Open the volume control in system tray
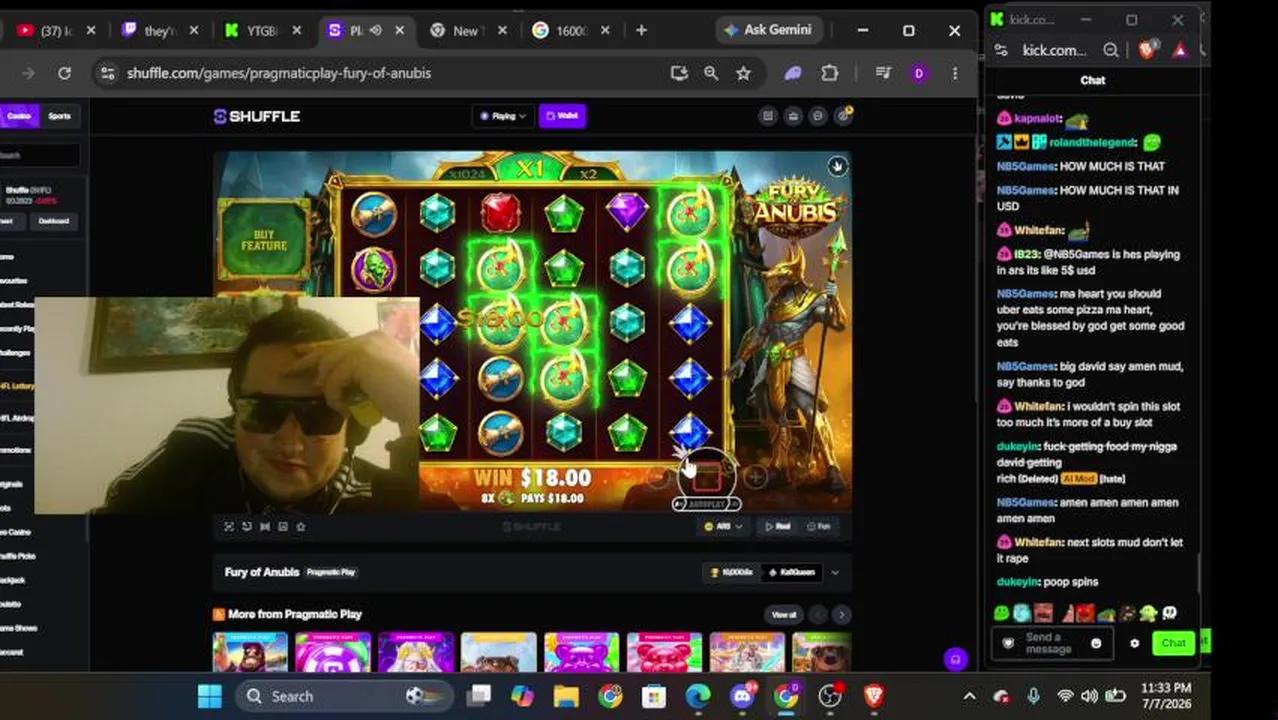Screen dimensions: 1278x720 [x=1089, y=696]
